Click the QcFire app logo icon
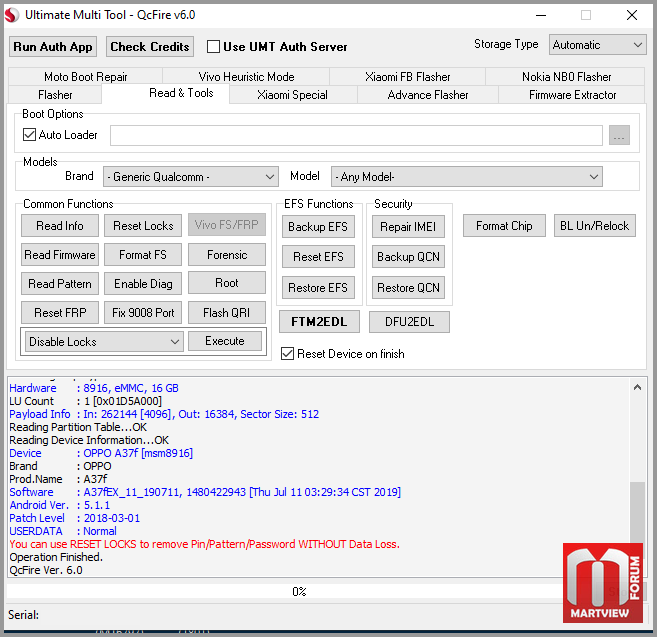This screenshot has height=637, width=657. pos(12,15)
